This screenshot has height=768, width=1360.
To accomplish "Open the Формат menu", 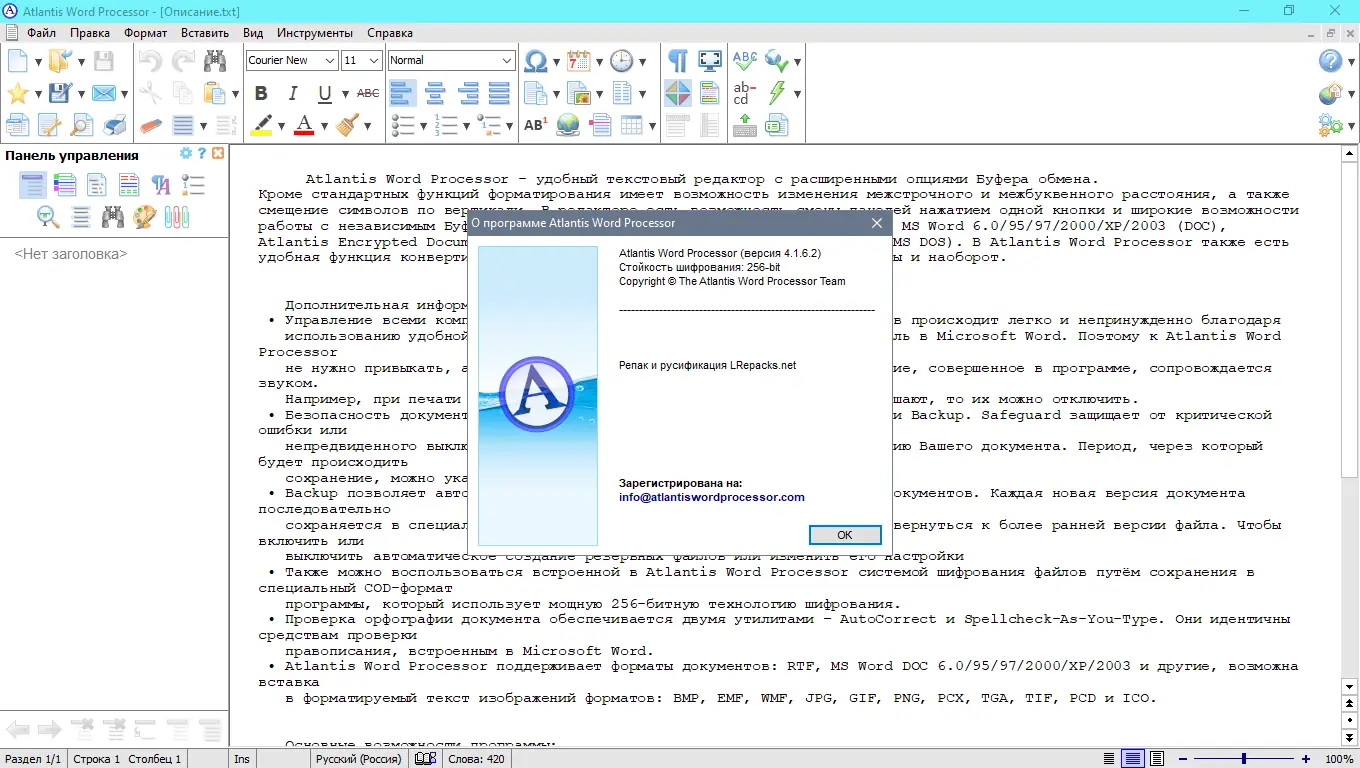I will click(146, 33).
